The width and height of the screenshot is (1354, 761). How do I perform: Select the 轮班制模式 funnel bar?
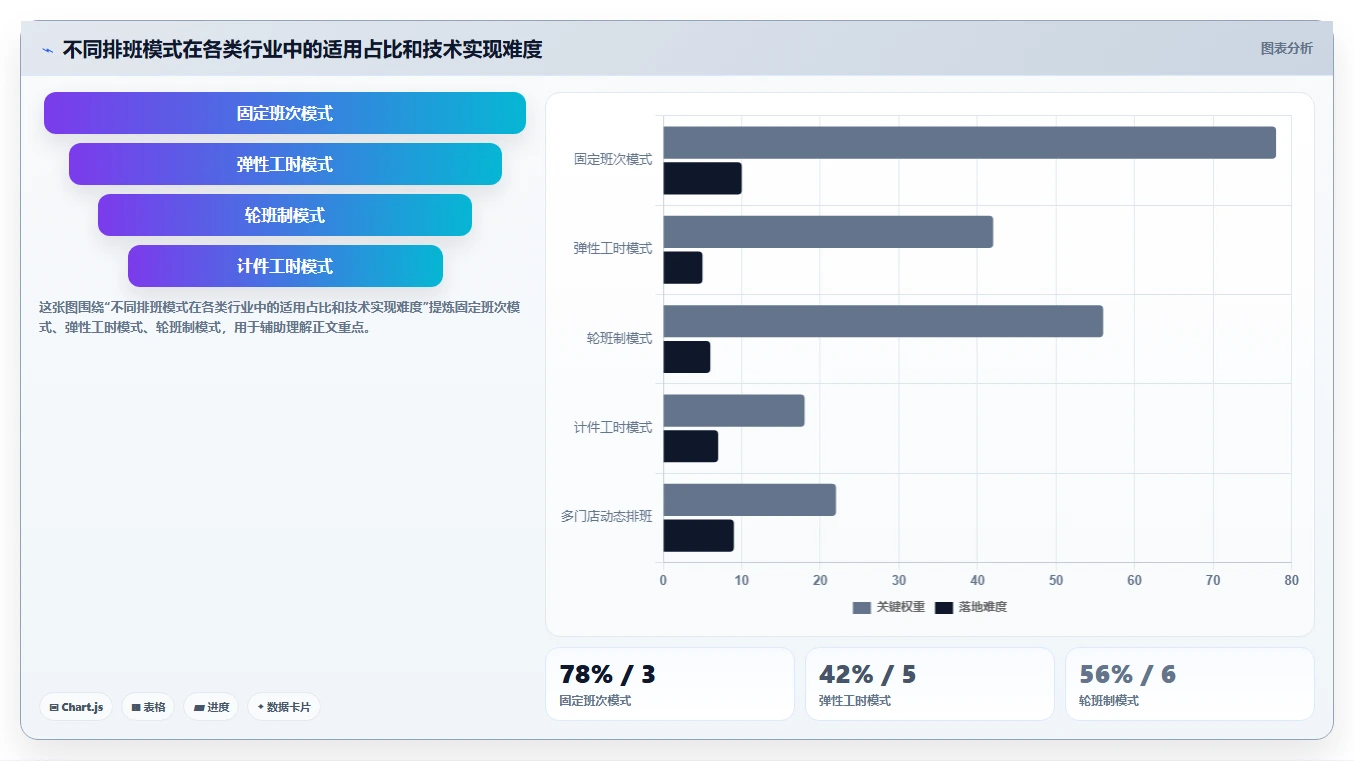coord(285,215)
